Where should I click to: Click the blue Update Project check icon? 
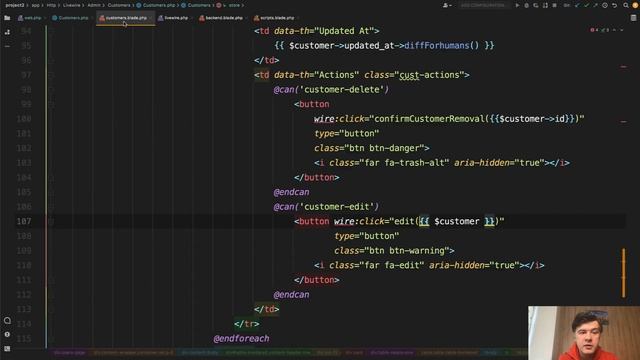577,5
